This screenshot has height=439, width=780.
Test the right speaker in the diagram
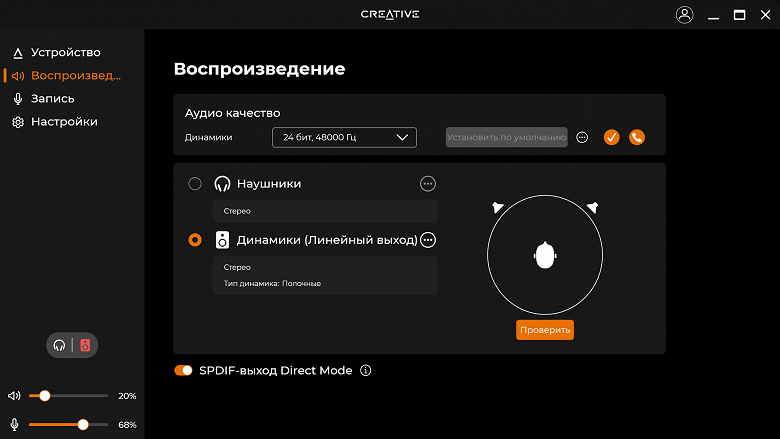pos(592,207)
